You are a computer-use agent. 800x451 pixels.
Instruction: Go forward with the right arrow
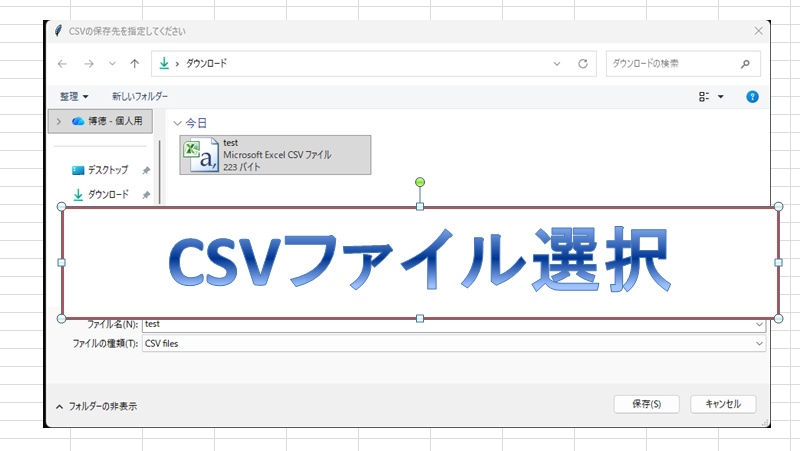(89, 64)
